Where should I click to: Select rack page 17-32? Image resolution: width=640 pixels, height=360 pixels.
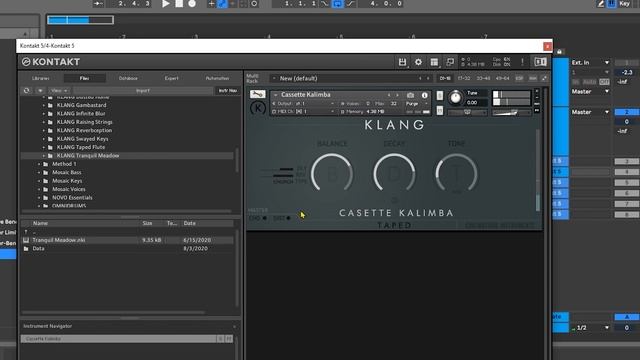pos(464,78)
